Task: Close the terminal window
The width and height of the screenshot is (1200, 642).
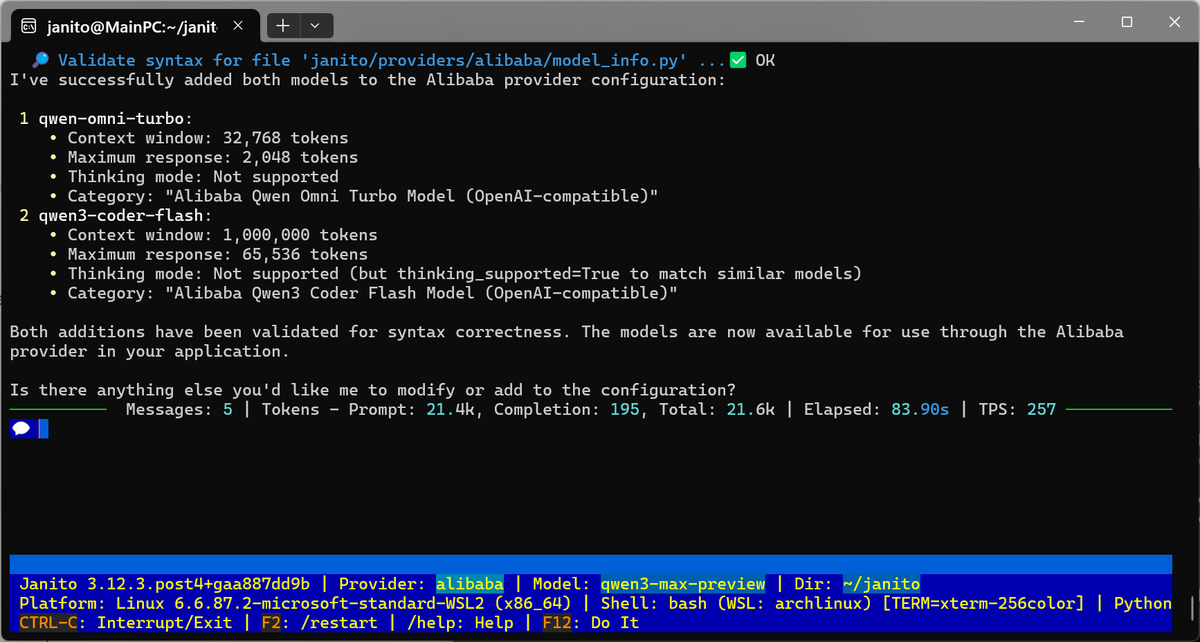Action: (1176, 21)
